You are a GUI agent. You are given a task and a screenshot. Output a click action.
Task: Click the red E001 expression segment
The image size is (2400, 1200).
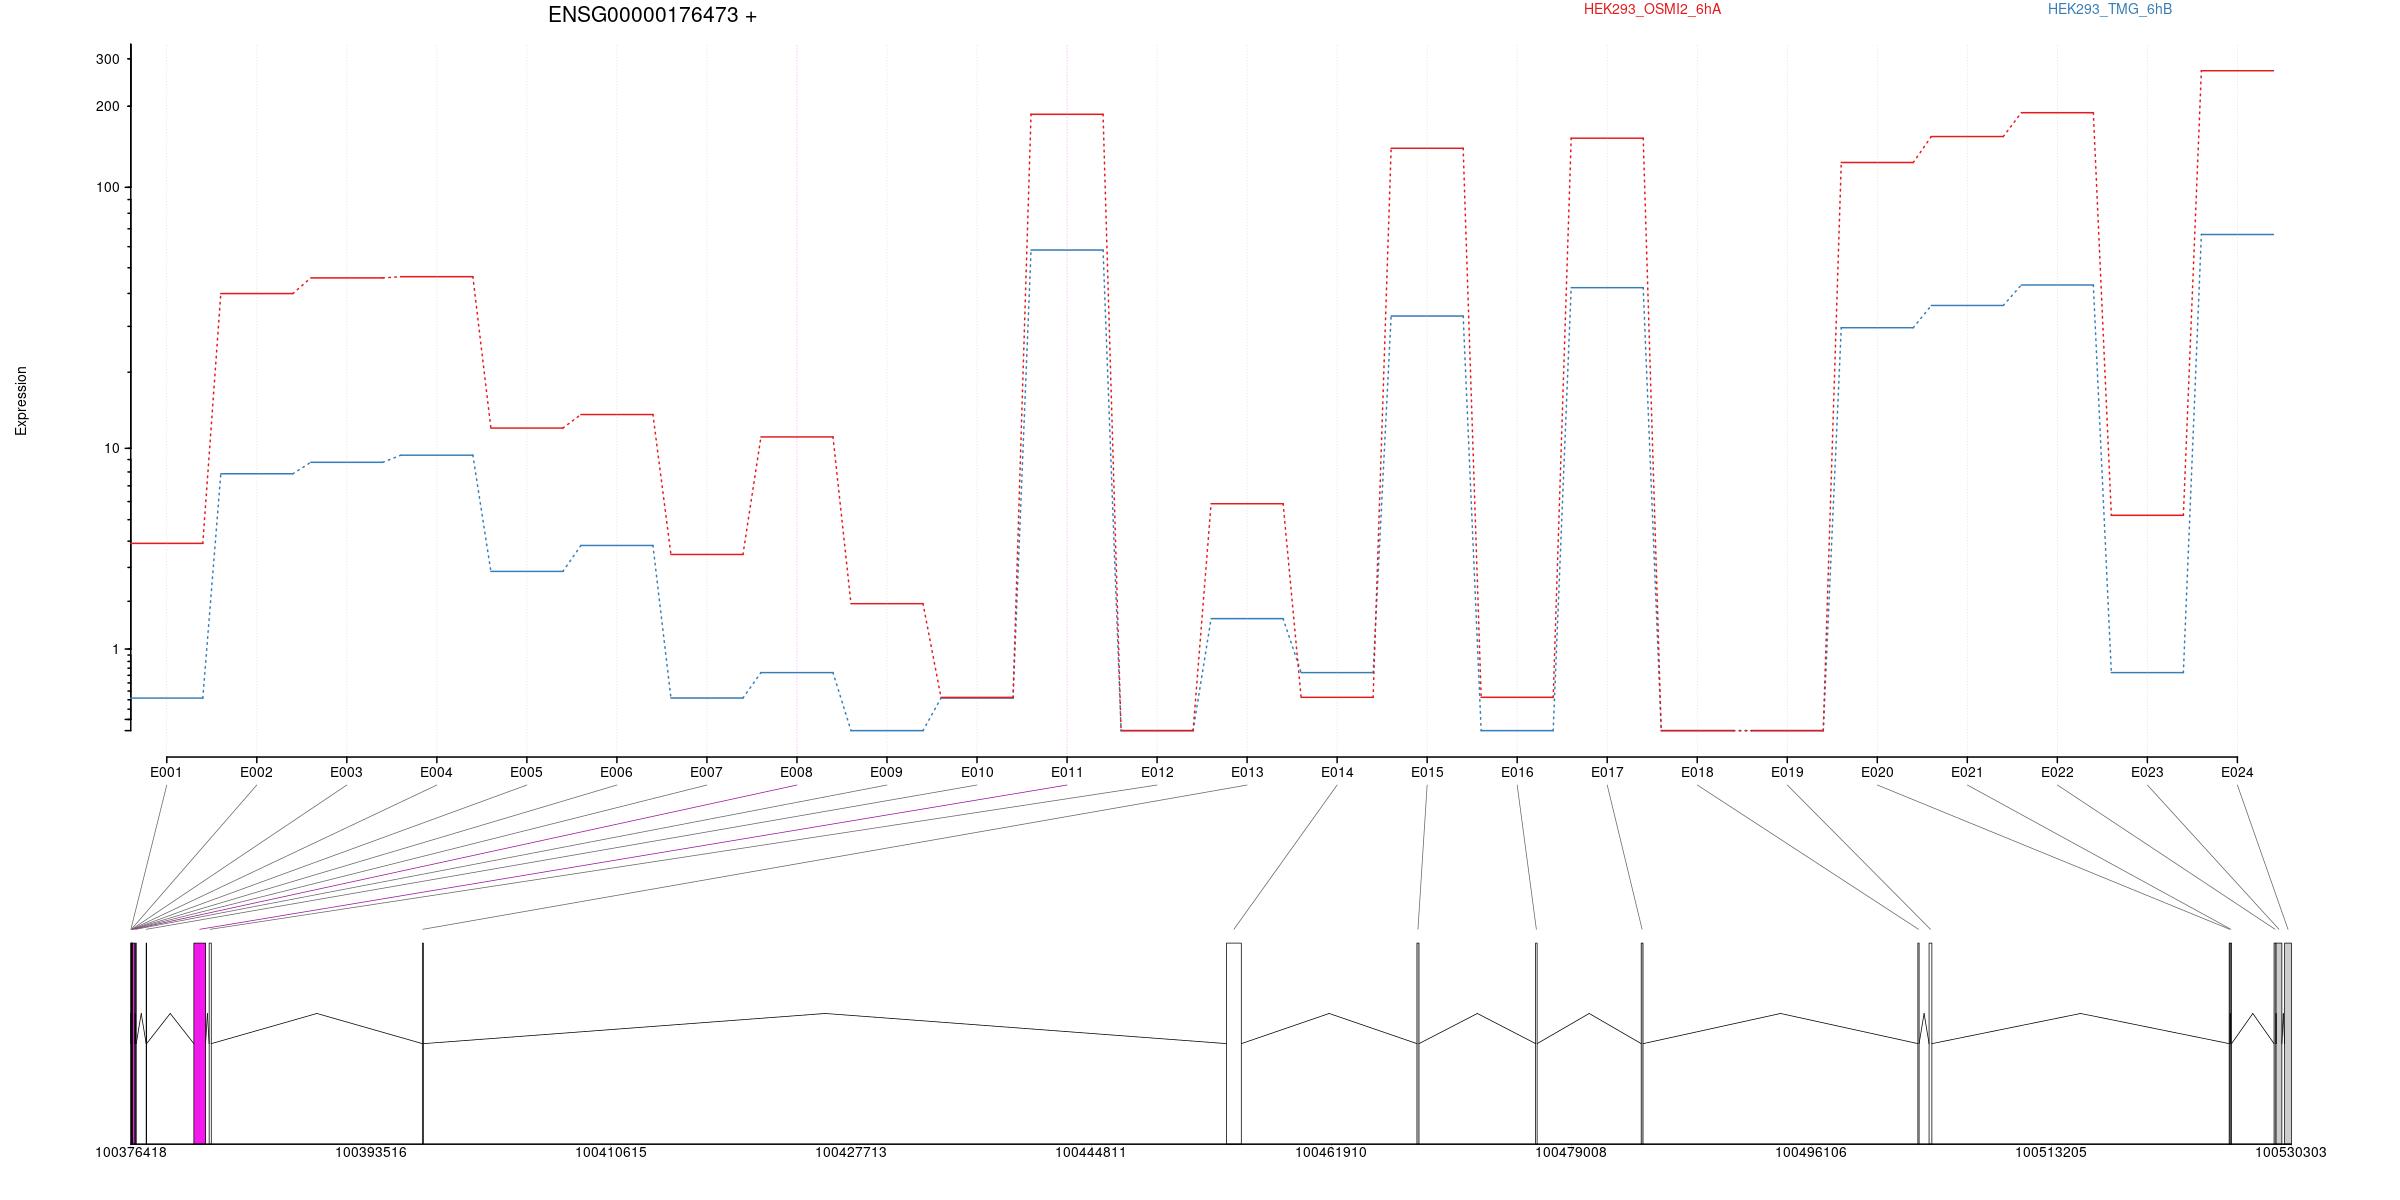tap(167, 543)
